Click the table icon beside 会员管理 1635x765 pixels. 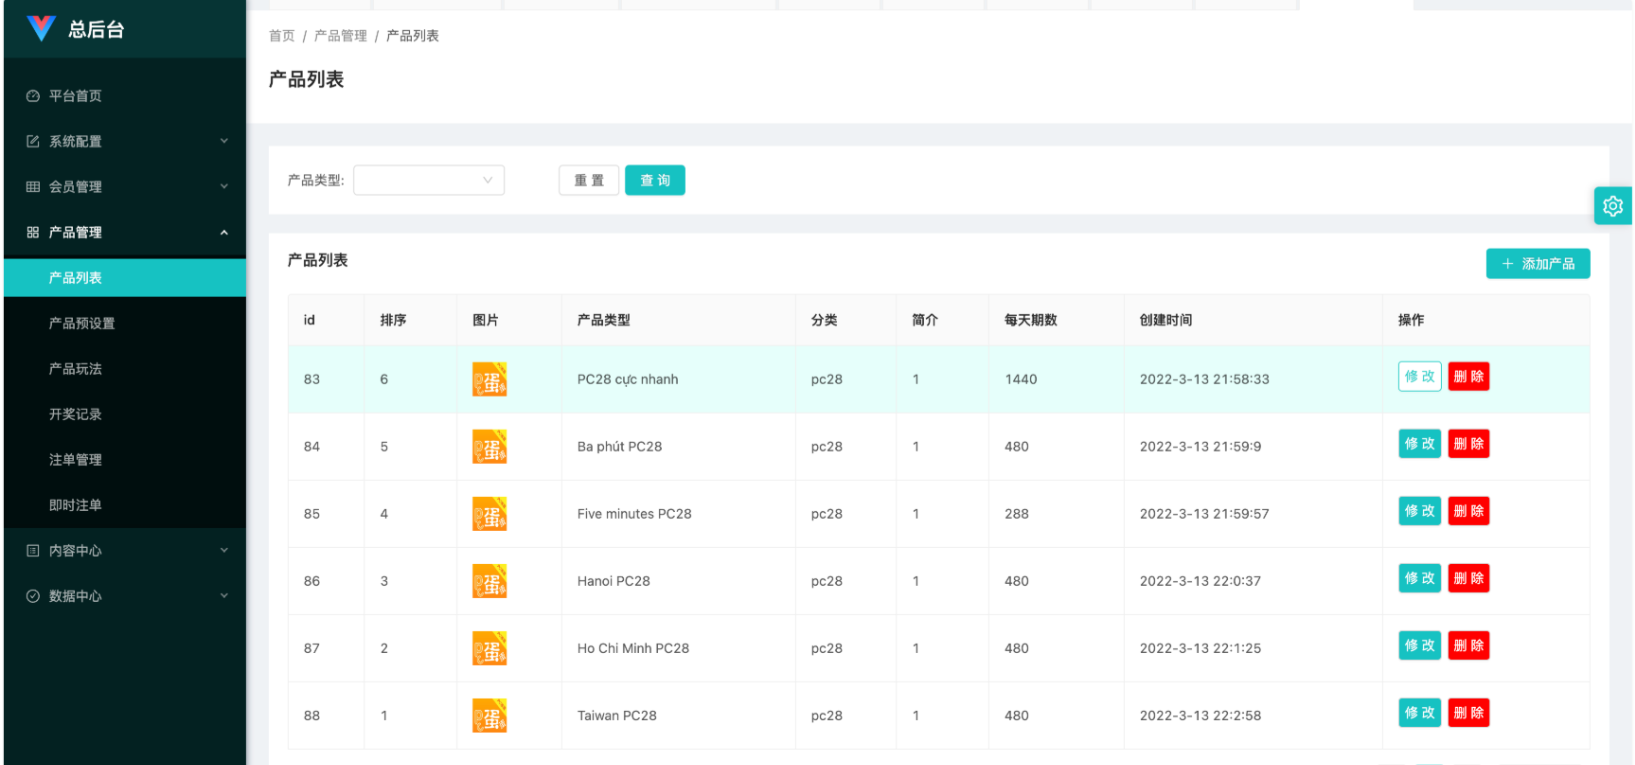pos(33,187)
